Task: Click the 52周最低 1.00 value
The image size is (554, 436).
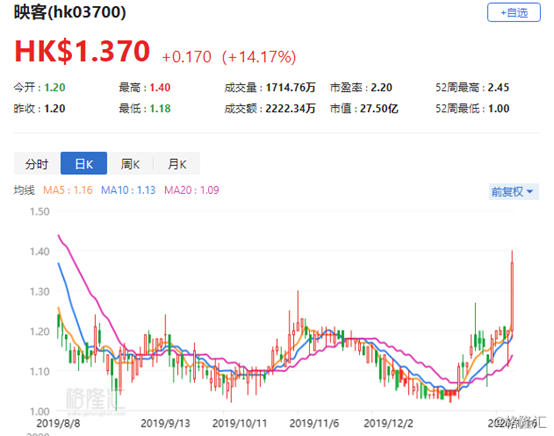Action: click(472, 108)
